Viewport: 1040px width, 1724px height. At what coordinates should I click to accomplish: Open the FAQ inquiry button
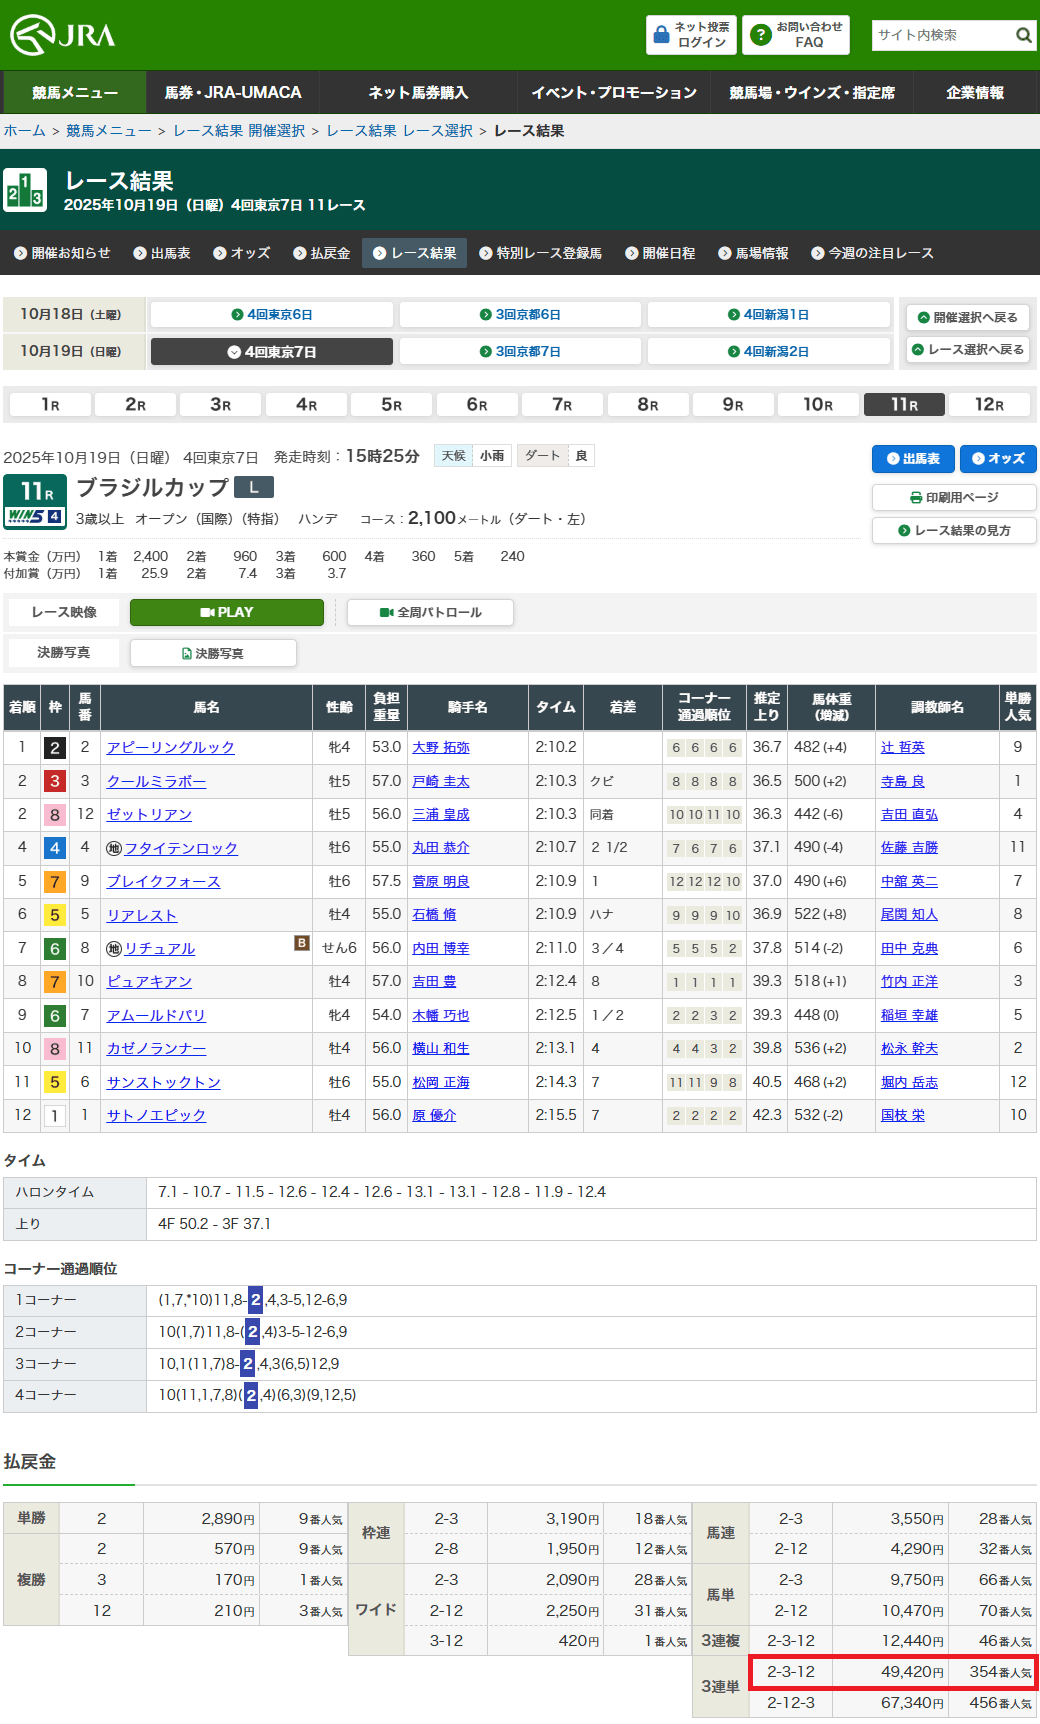click(796, 35)
